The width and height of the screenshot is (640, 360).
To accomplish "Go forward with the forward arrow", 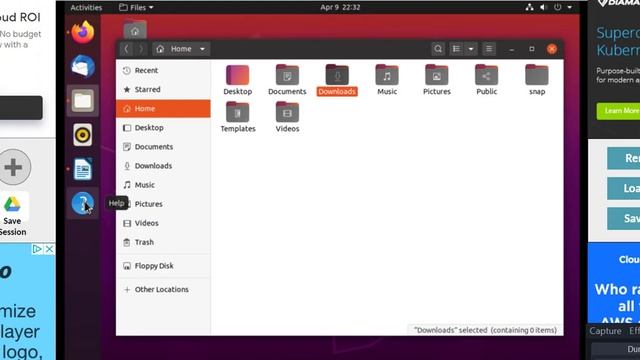I will pyautogui.click(x=141, y=49).
